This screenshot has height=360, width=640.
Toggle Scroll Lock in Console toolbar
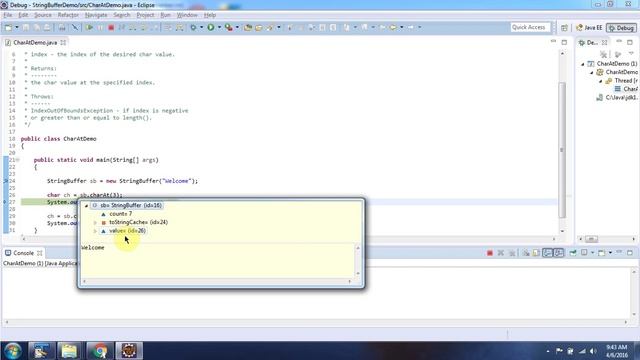pos(536,253)
